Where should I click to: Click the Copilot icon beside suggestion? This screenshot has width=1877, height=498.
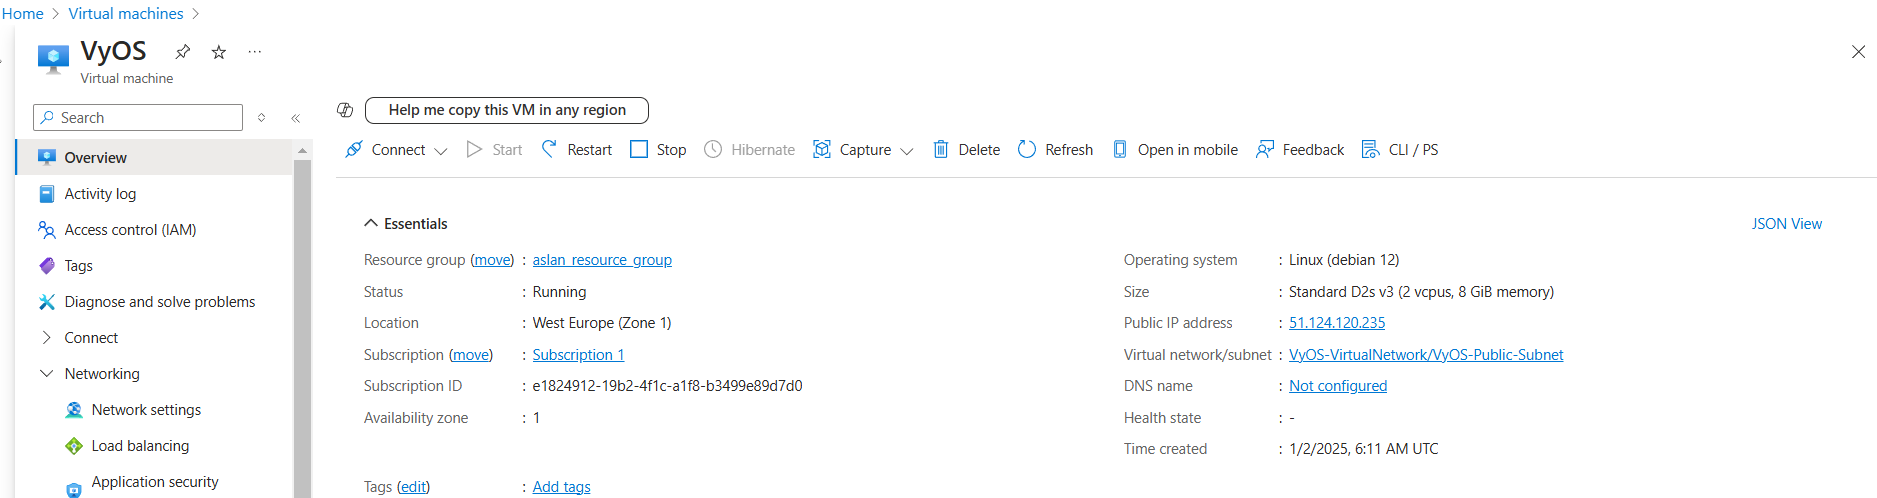(x=345, y=110)
